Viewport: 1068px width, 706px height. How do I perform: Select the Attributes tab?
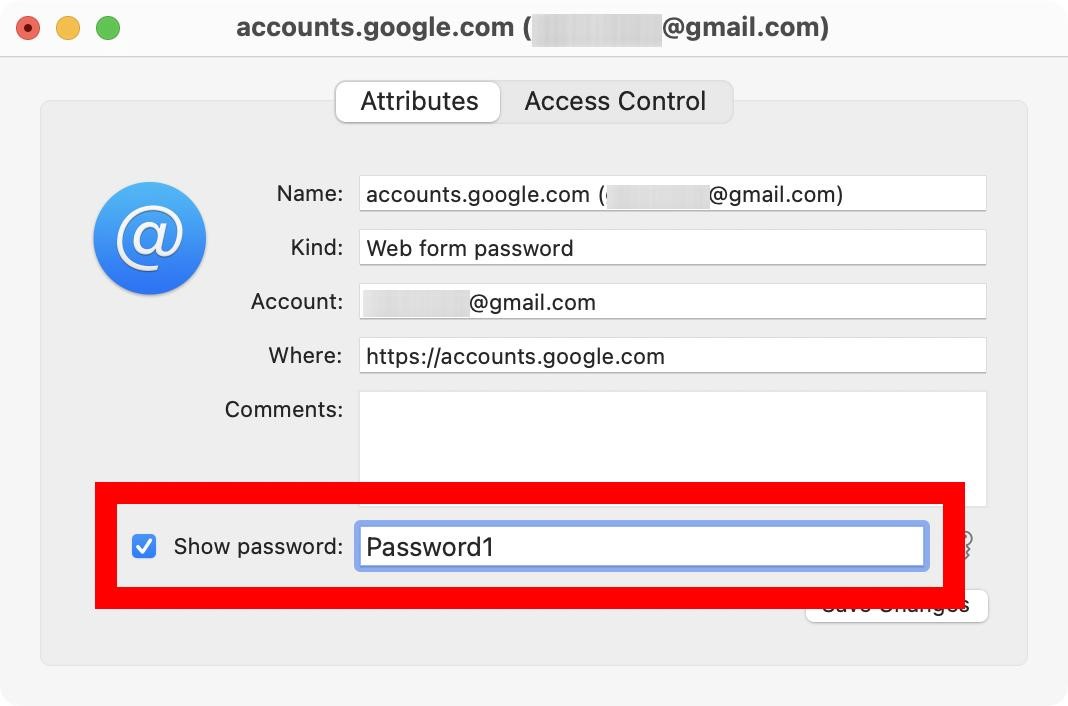tap(418, 101)
